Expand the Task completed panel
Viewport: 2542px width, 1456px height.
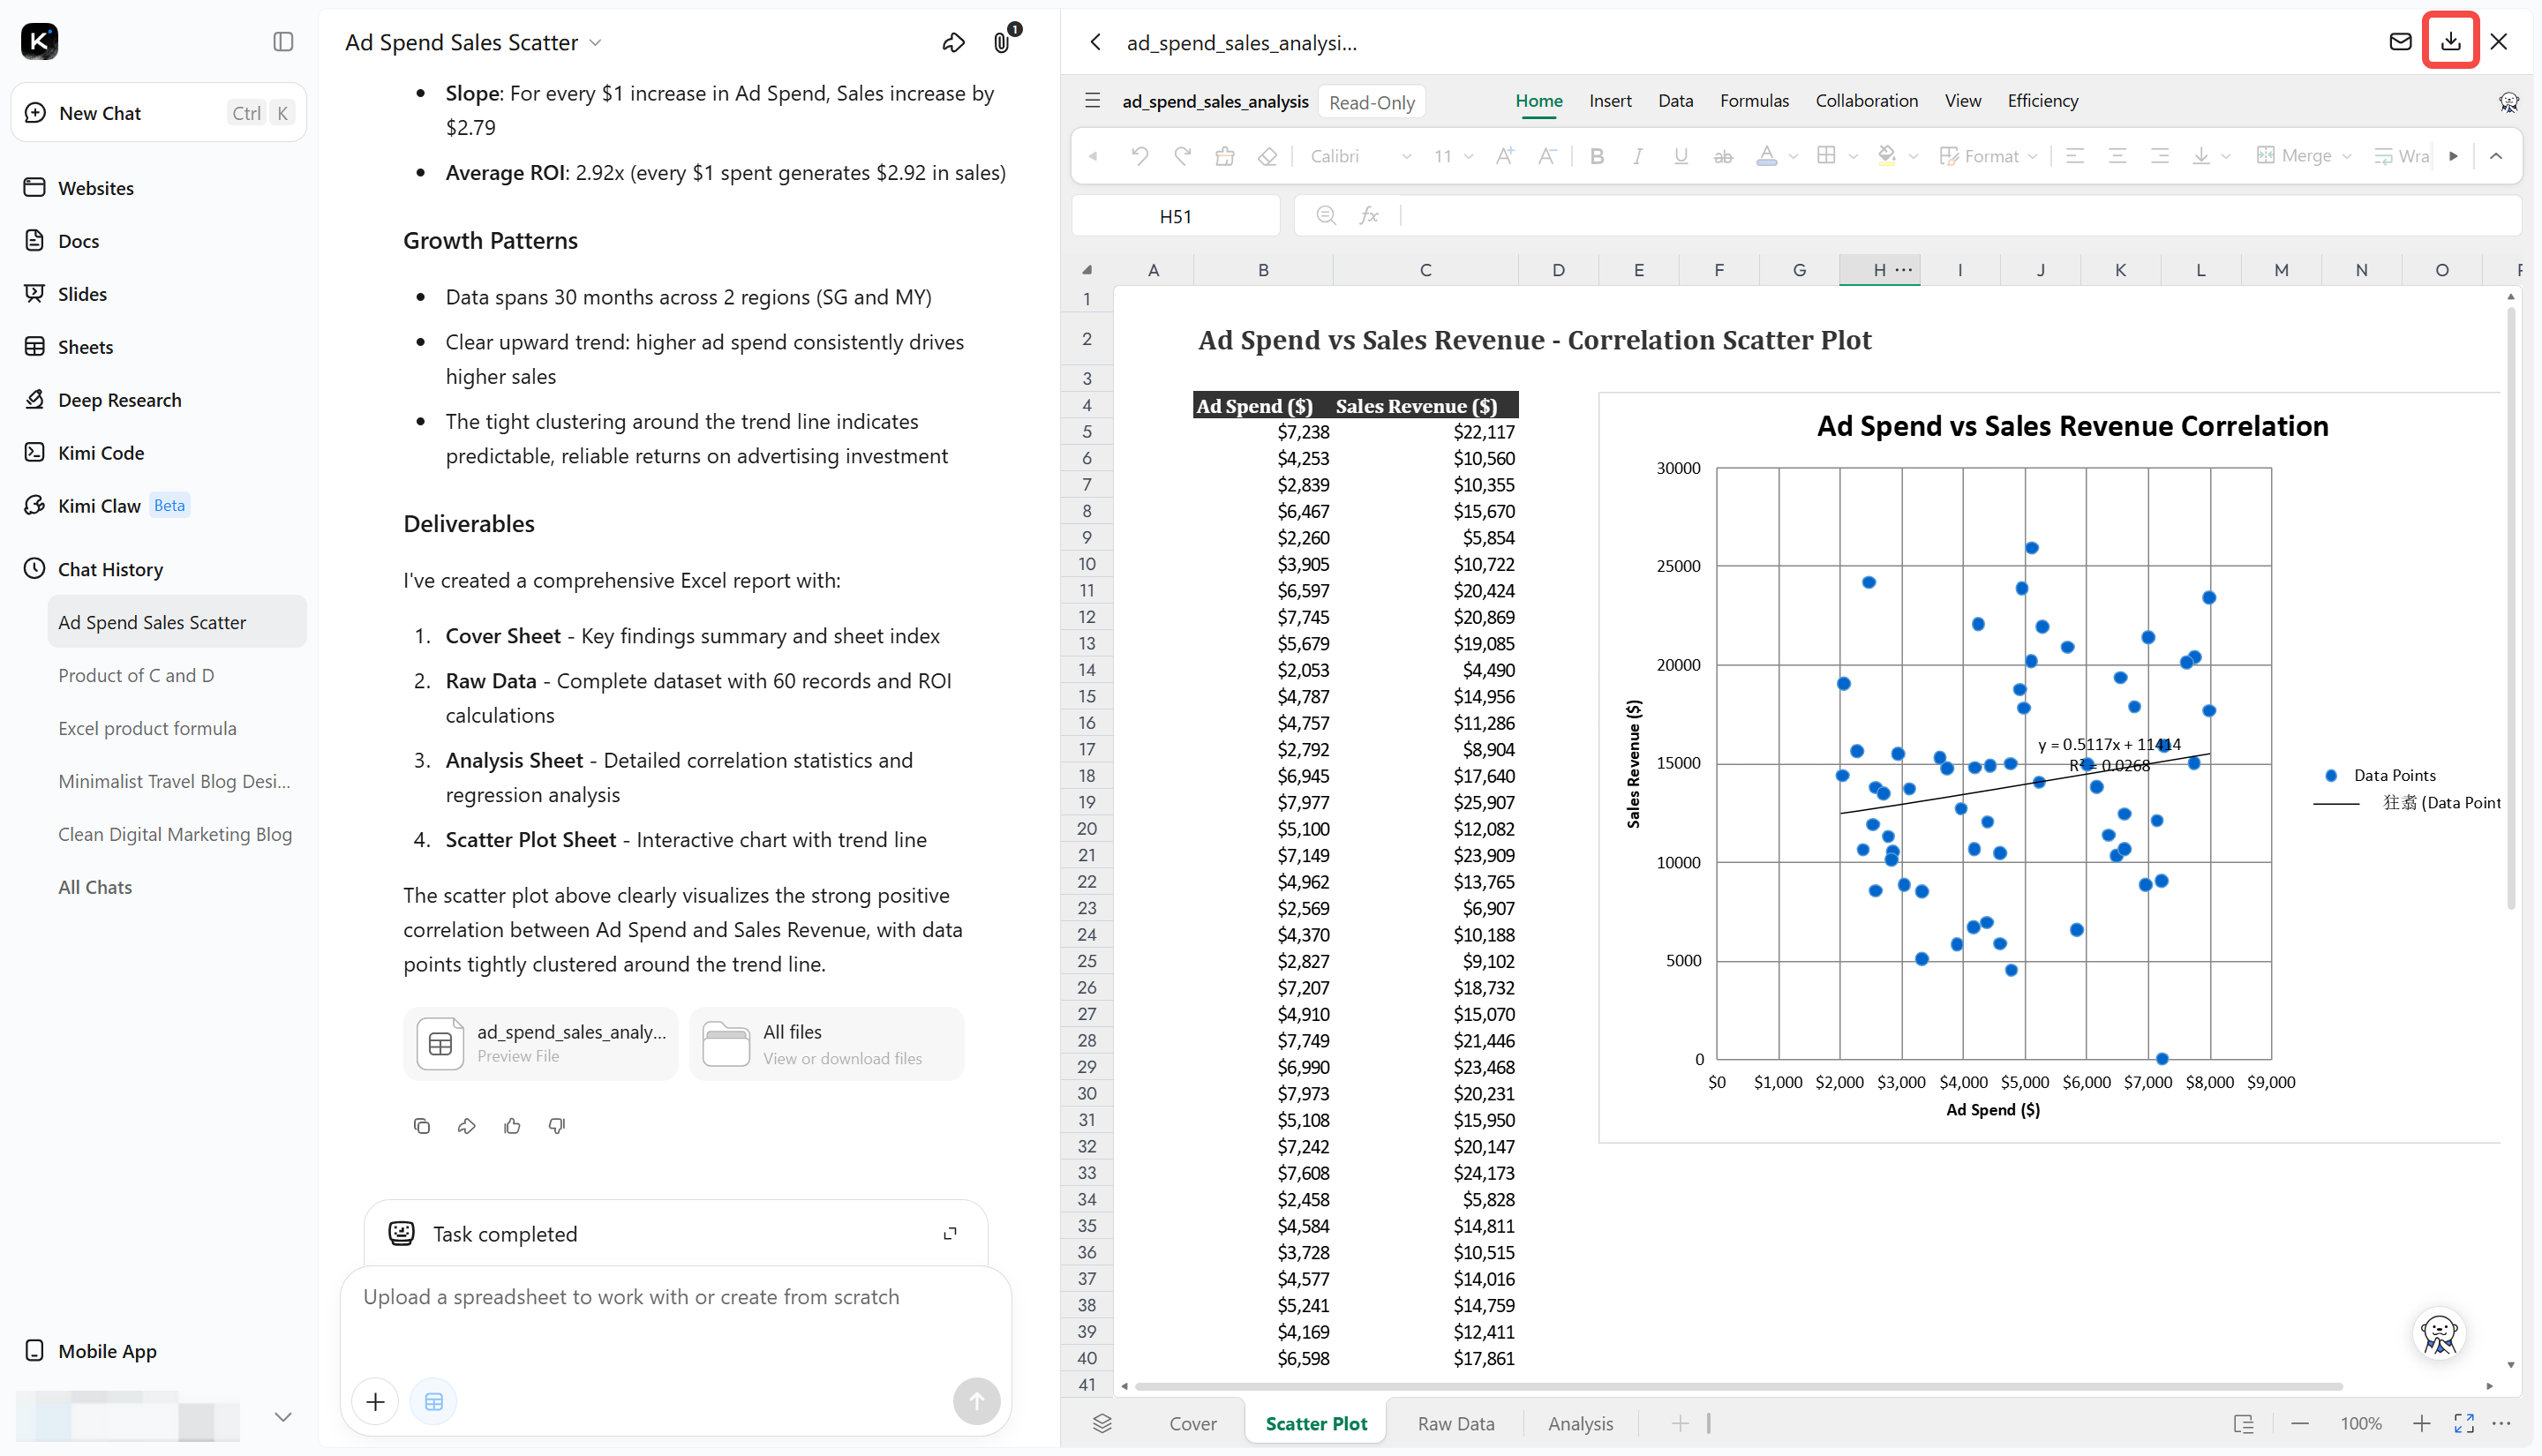click(950, 1234)
